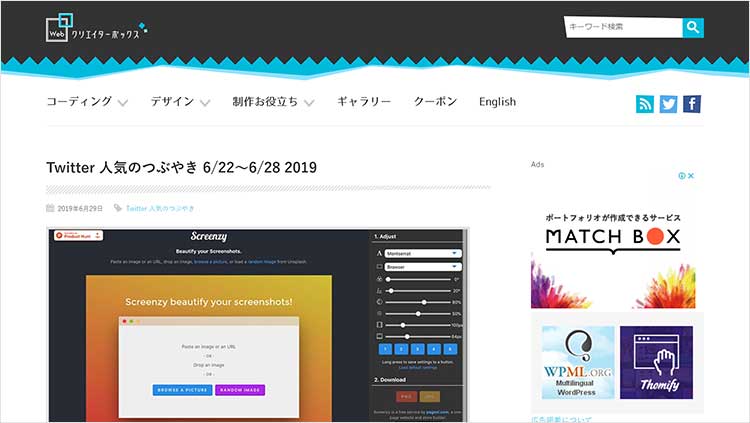Open the WPML.org Multilingual WordPress ad
Screen dimensions: 750x423
578,362
